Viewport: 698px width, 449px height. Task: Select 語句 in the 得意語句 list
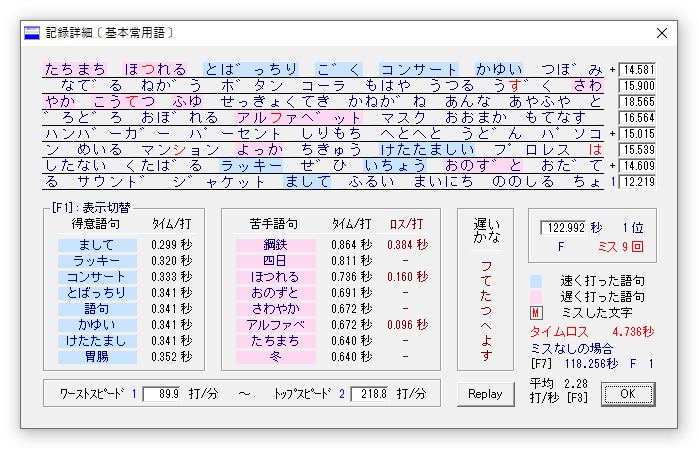pos(97,309)
